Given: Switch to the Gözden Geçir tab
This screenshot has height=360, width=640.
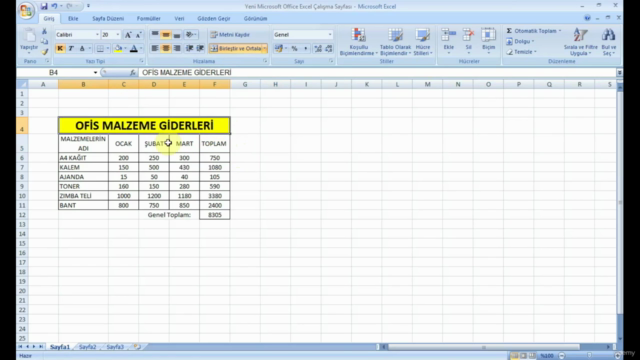Looking at the screenshot, I should (213, 18).
